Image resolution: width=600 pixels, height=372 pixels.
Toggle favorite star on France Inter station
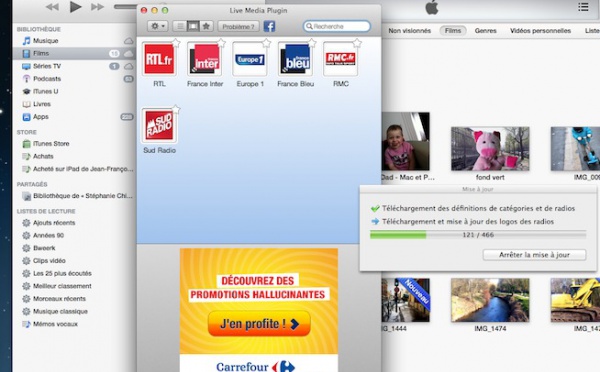click(x=221, y=43)
